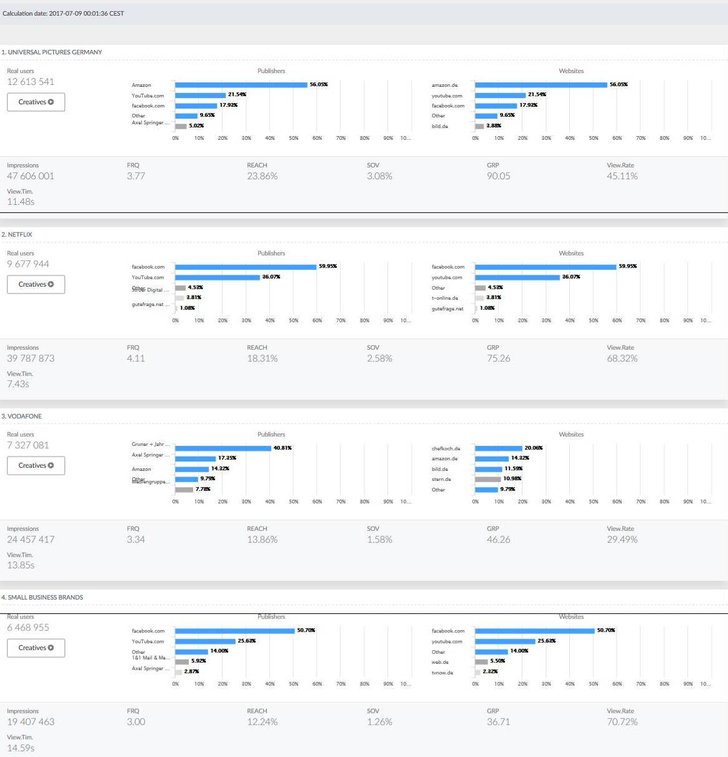Select real users value 7 327 081

pos(28,445)
